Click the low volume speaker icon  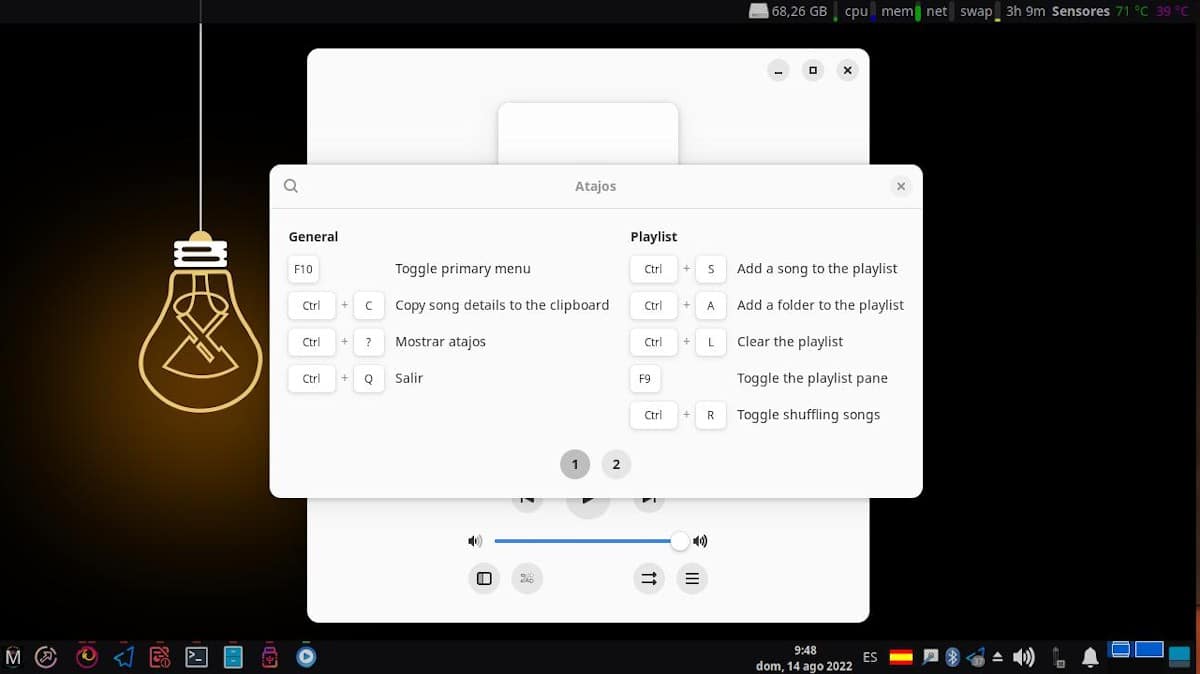(x=475, y=541)
